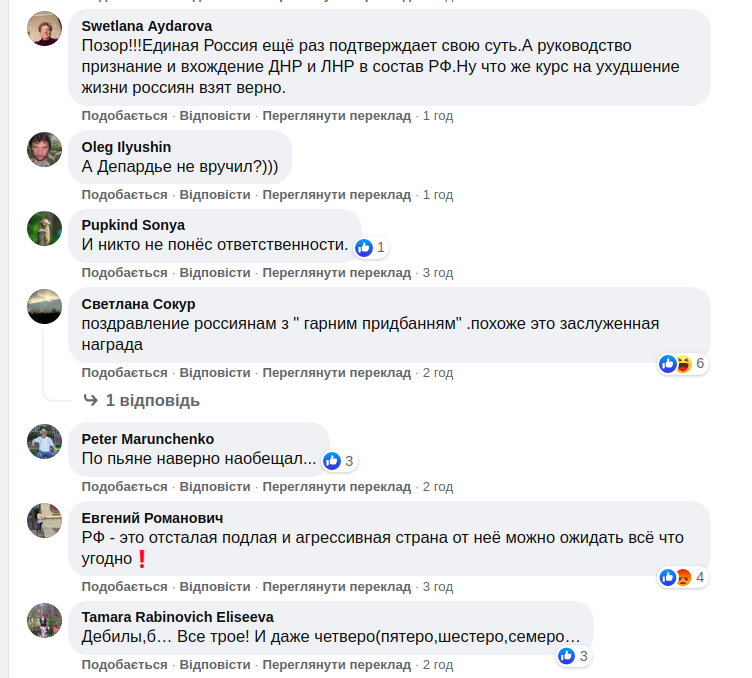Like Tamara Rabinovich Eliseeva's comment

point(124,664)
